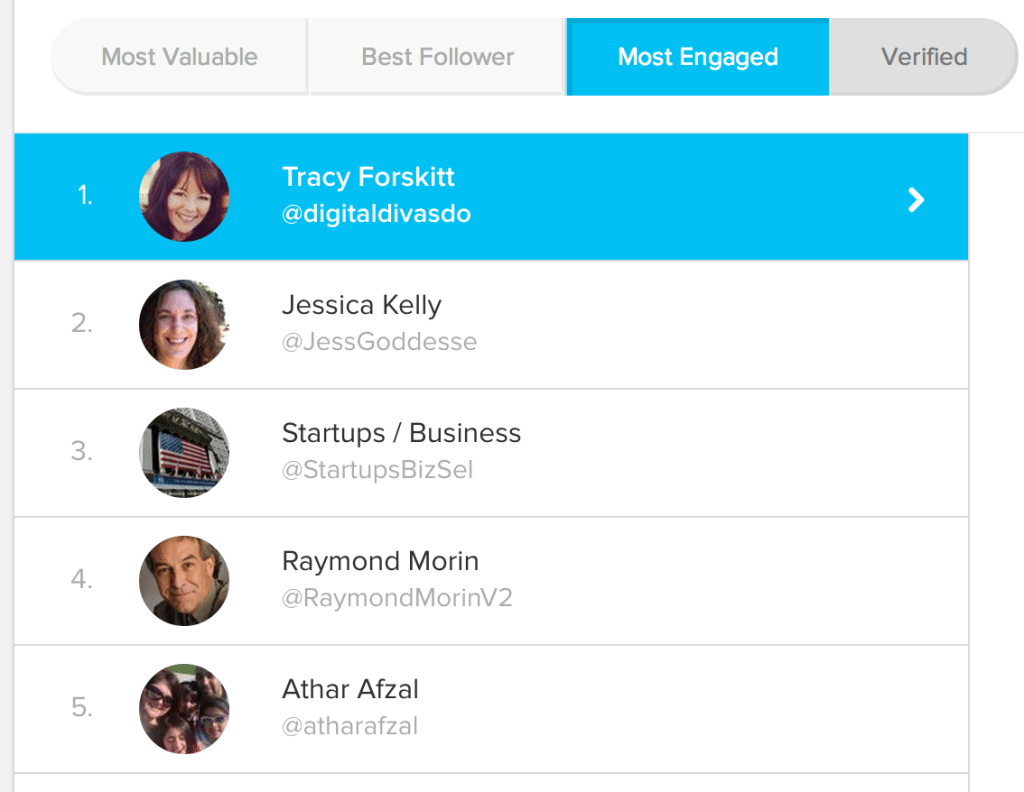
Task: Select the Raymond Morin list row
Action: point(600,580)
